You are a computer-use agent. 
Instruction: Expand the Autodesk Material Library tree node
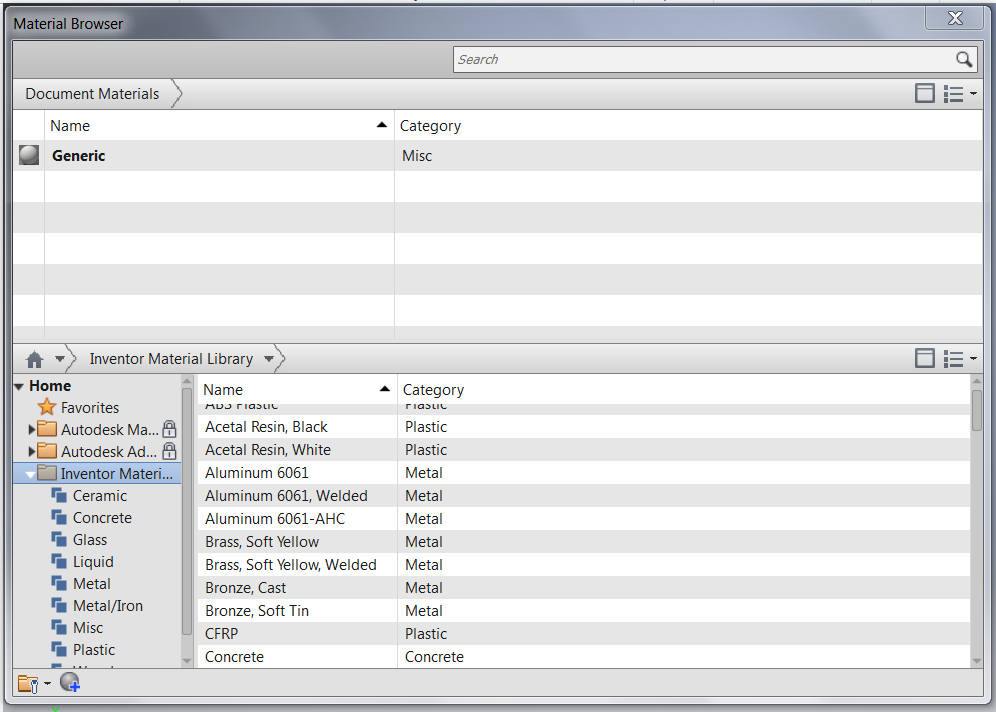tap(30, 429)
